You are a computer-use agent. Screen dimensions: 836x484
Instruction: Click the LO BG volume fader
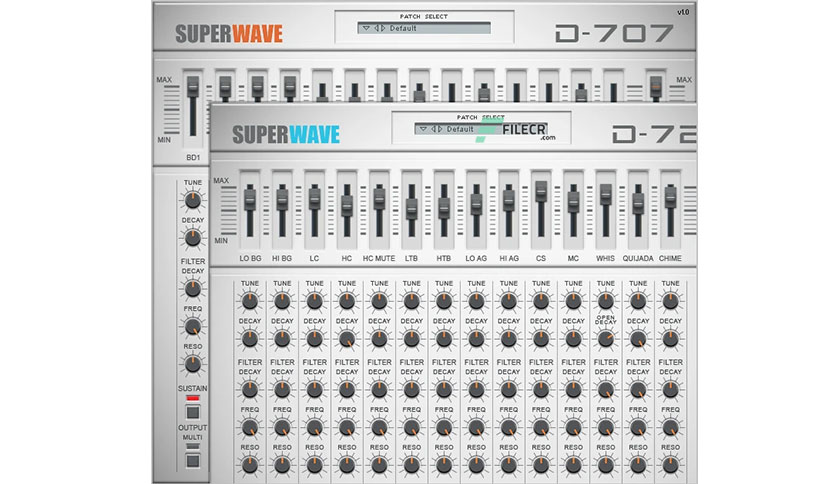(250, 200)
